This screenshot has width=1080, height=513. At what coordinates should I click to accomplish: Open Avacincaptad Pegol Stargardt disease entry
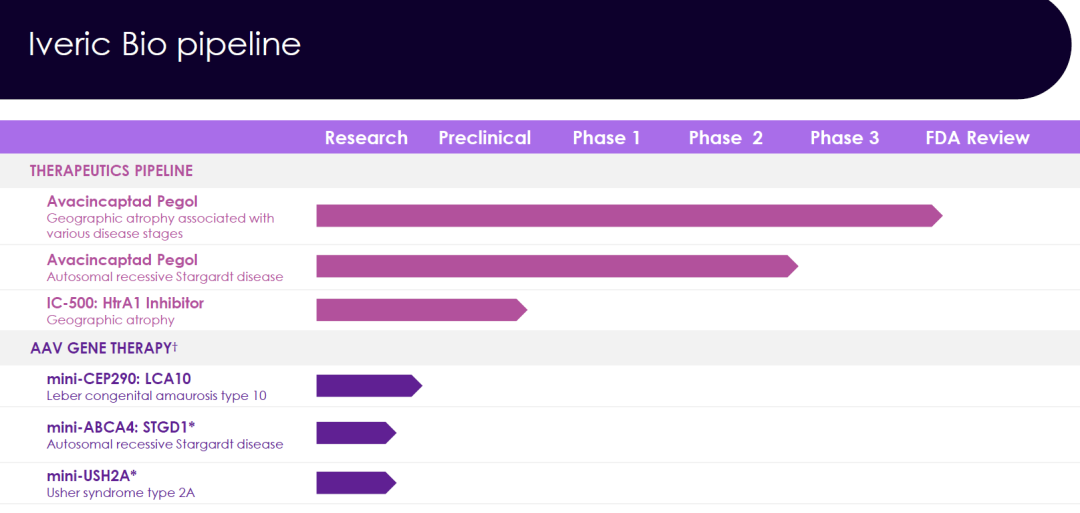(122, 260)
